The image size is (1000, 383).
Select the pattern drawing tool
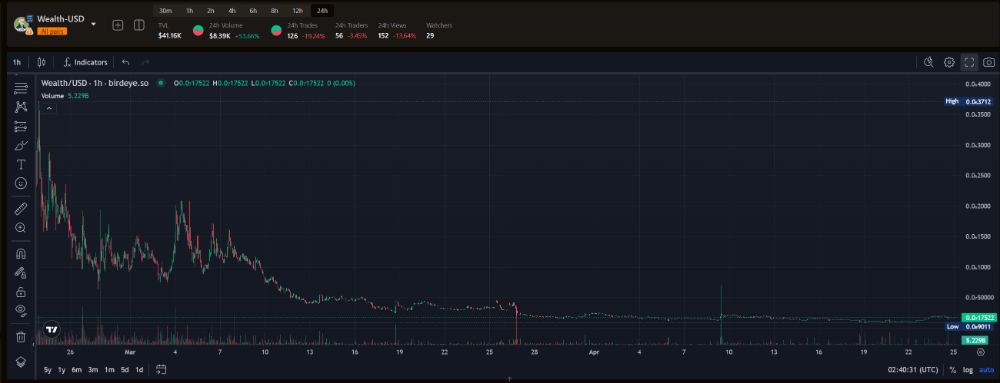tap(20, 107)
